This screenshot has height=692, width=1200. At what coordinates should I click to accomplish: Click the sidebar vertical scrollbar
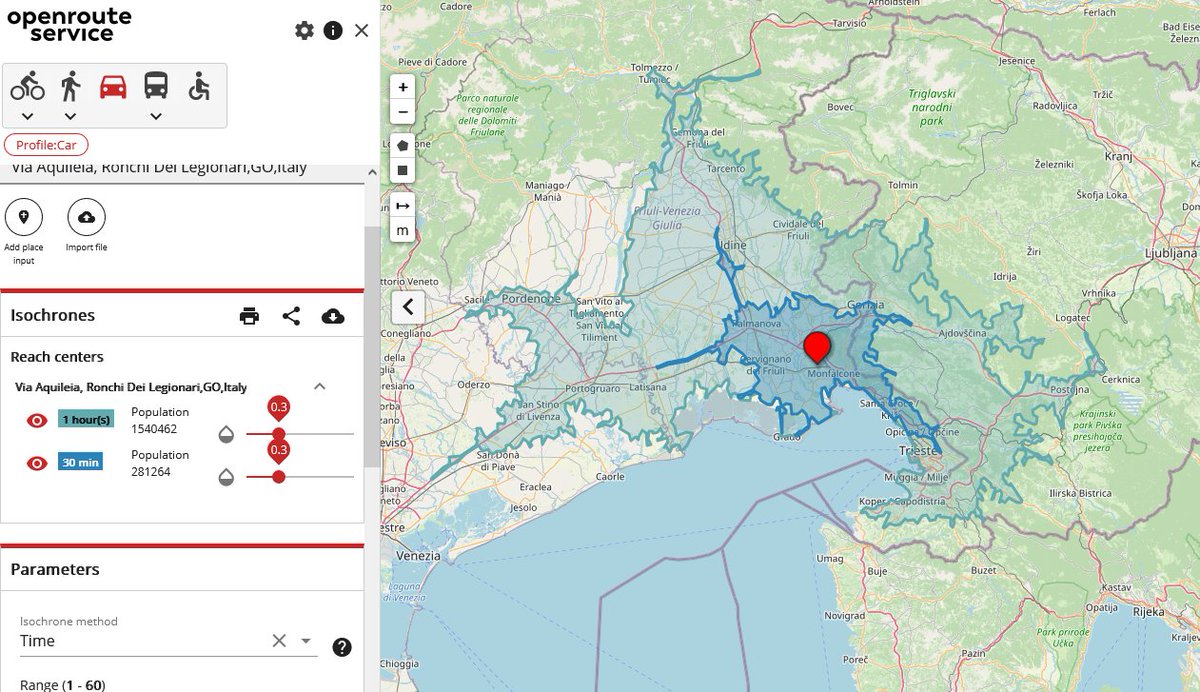(371, 345)
